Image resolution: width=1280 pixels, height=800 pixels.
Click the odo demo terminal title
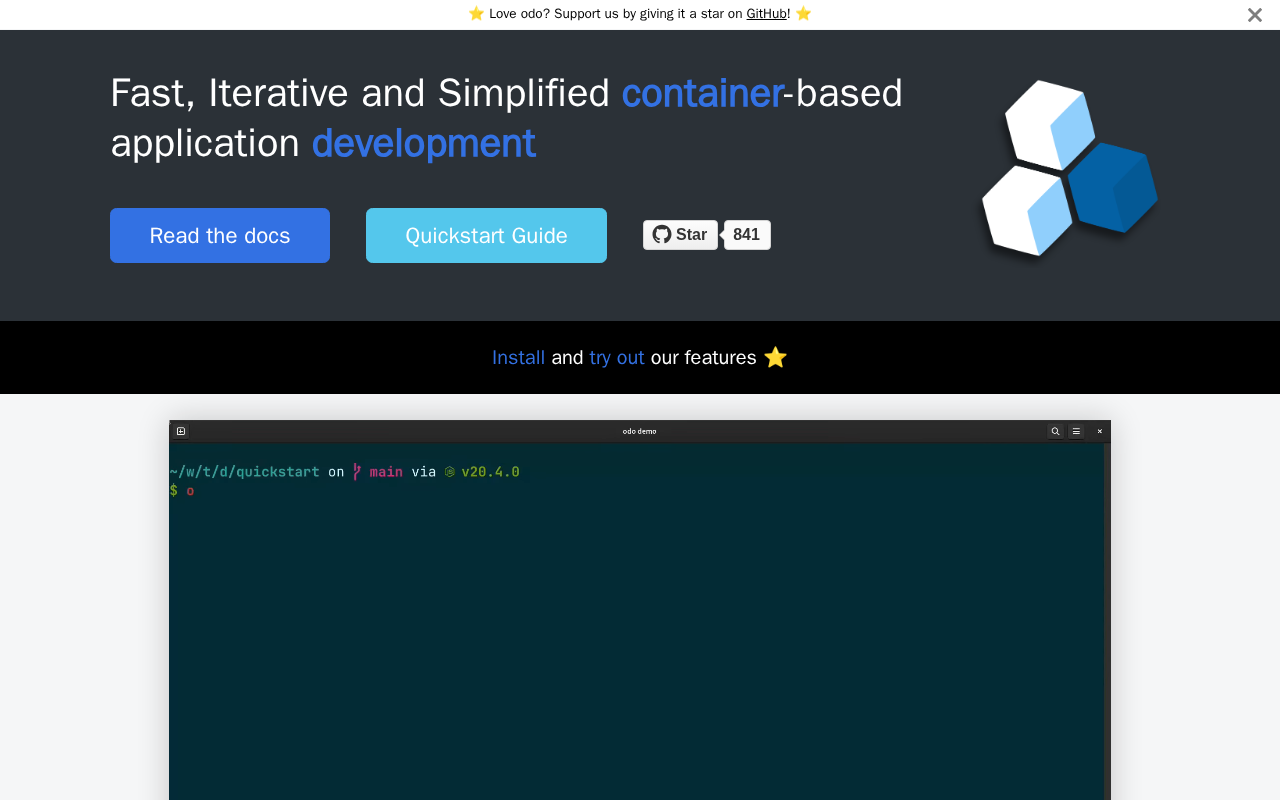pyautogui.click(x=640, y=431)
